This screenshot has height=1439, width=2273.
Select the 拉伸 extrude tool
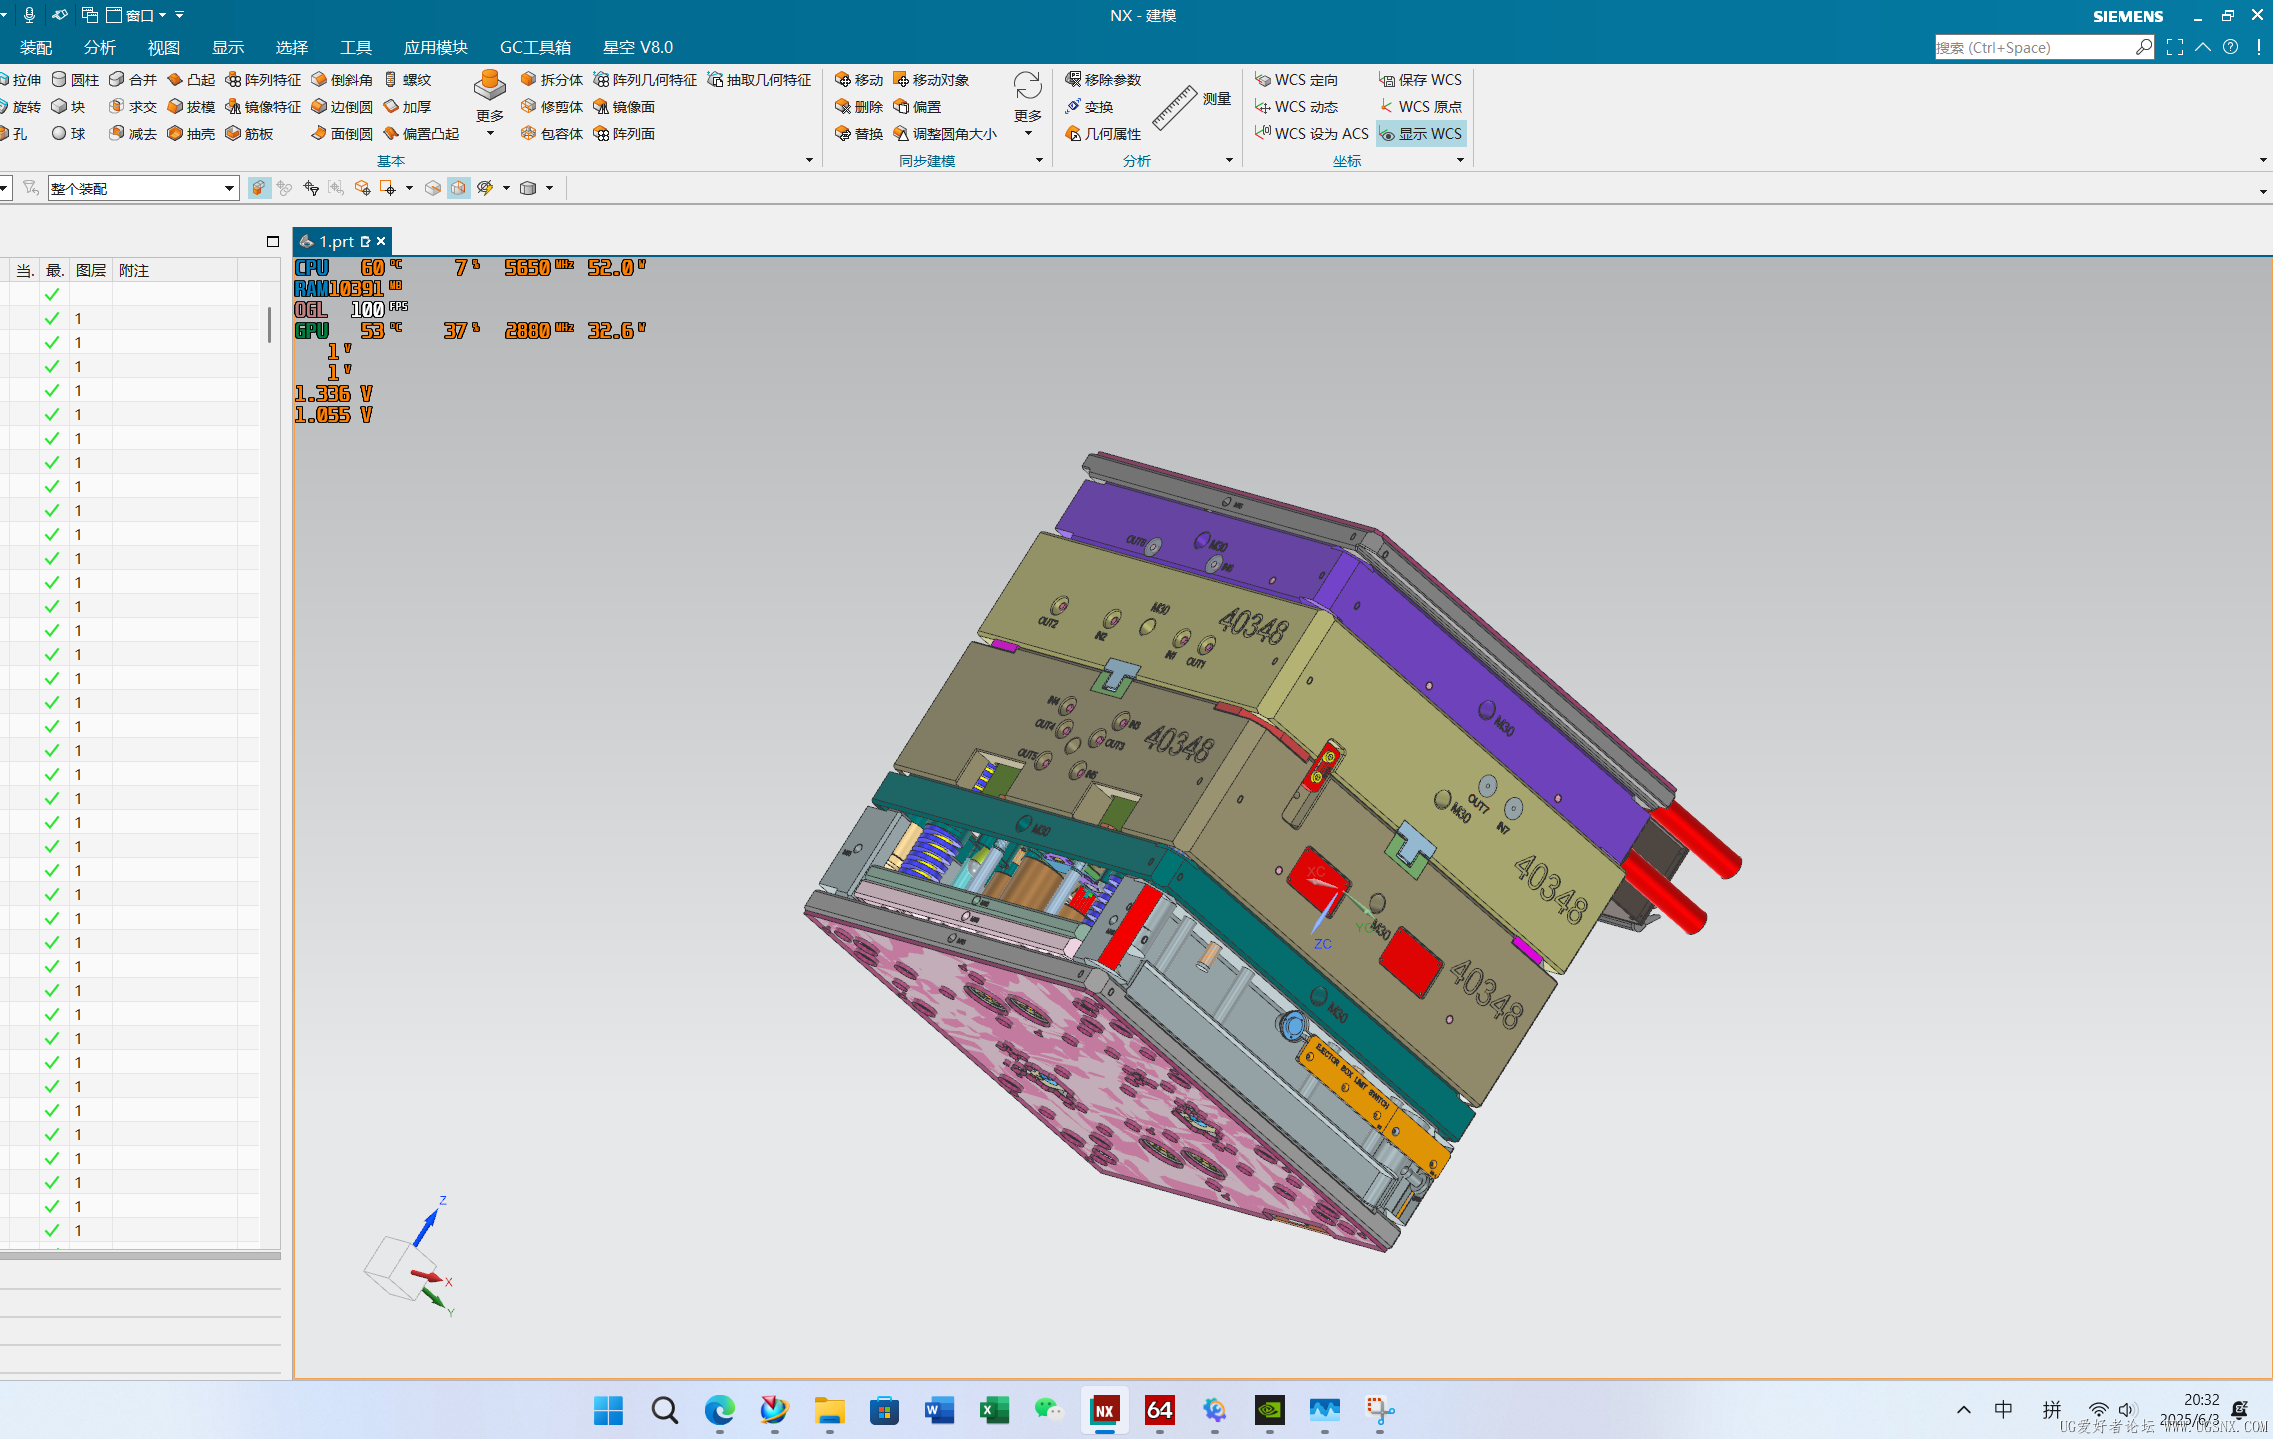tap(20, 80)
